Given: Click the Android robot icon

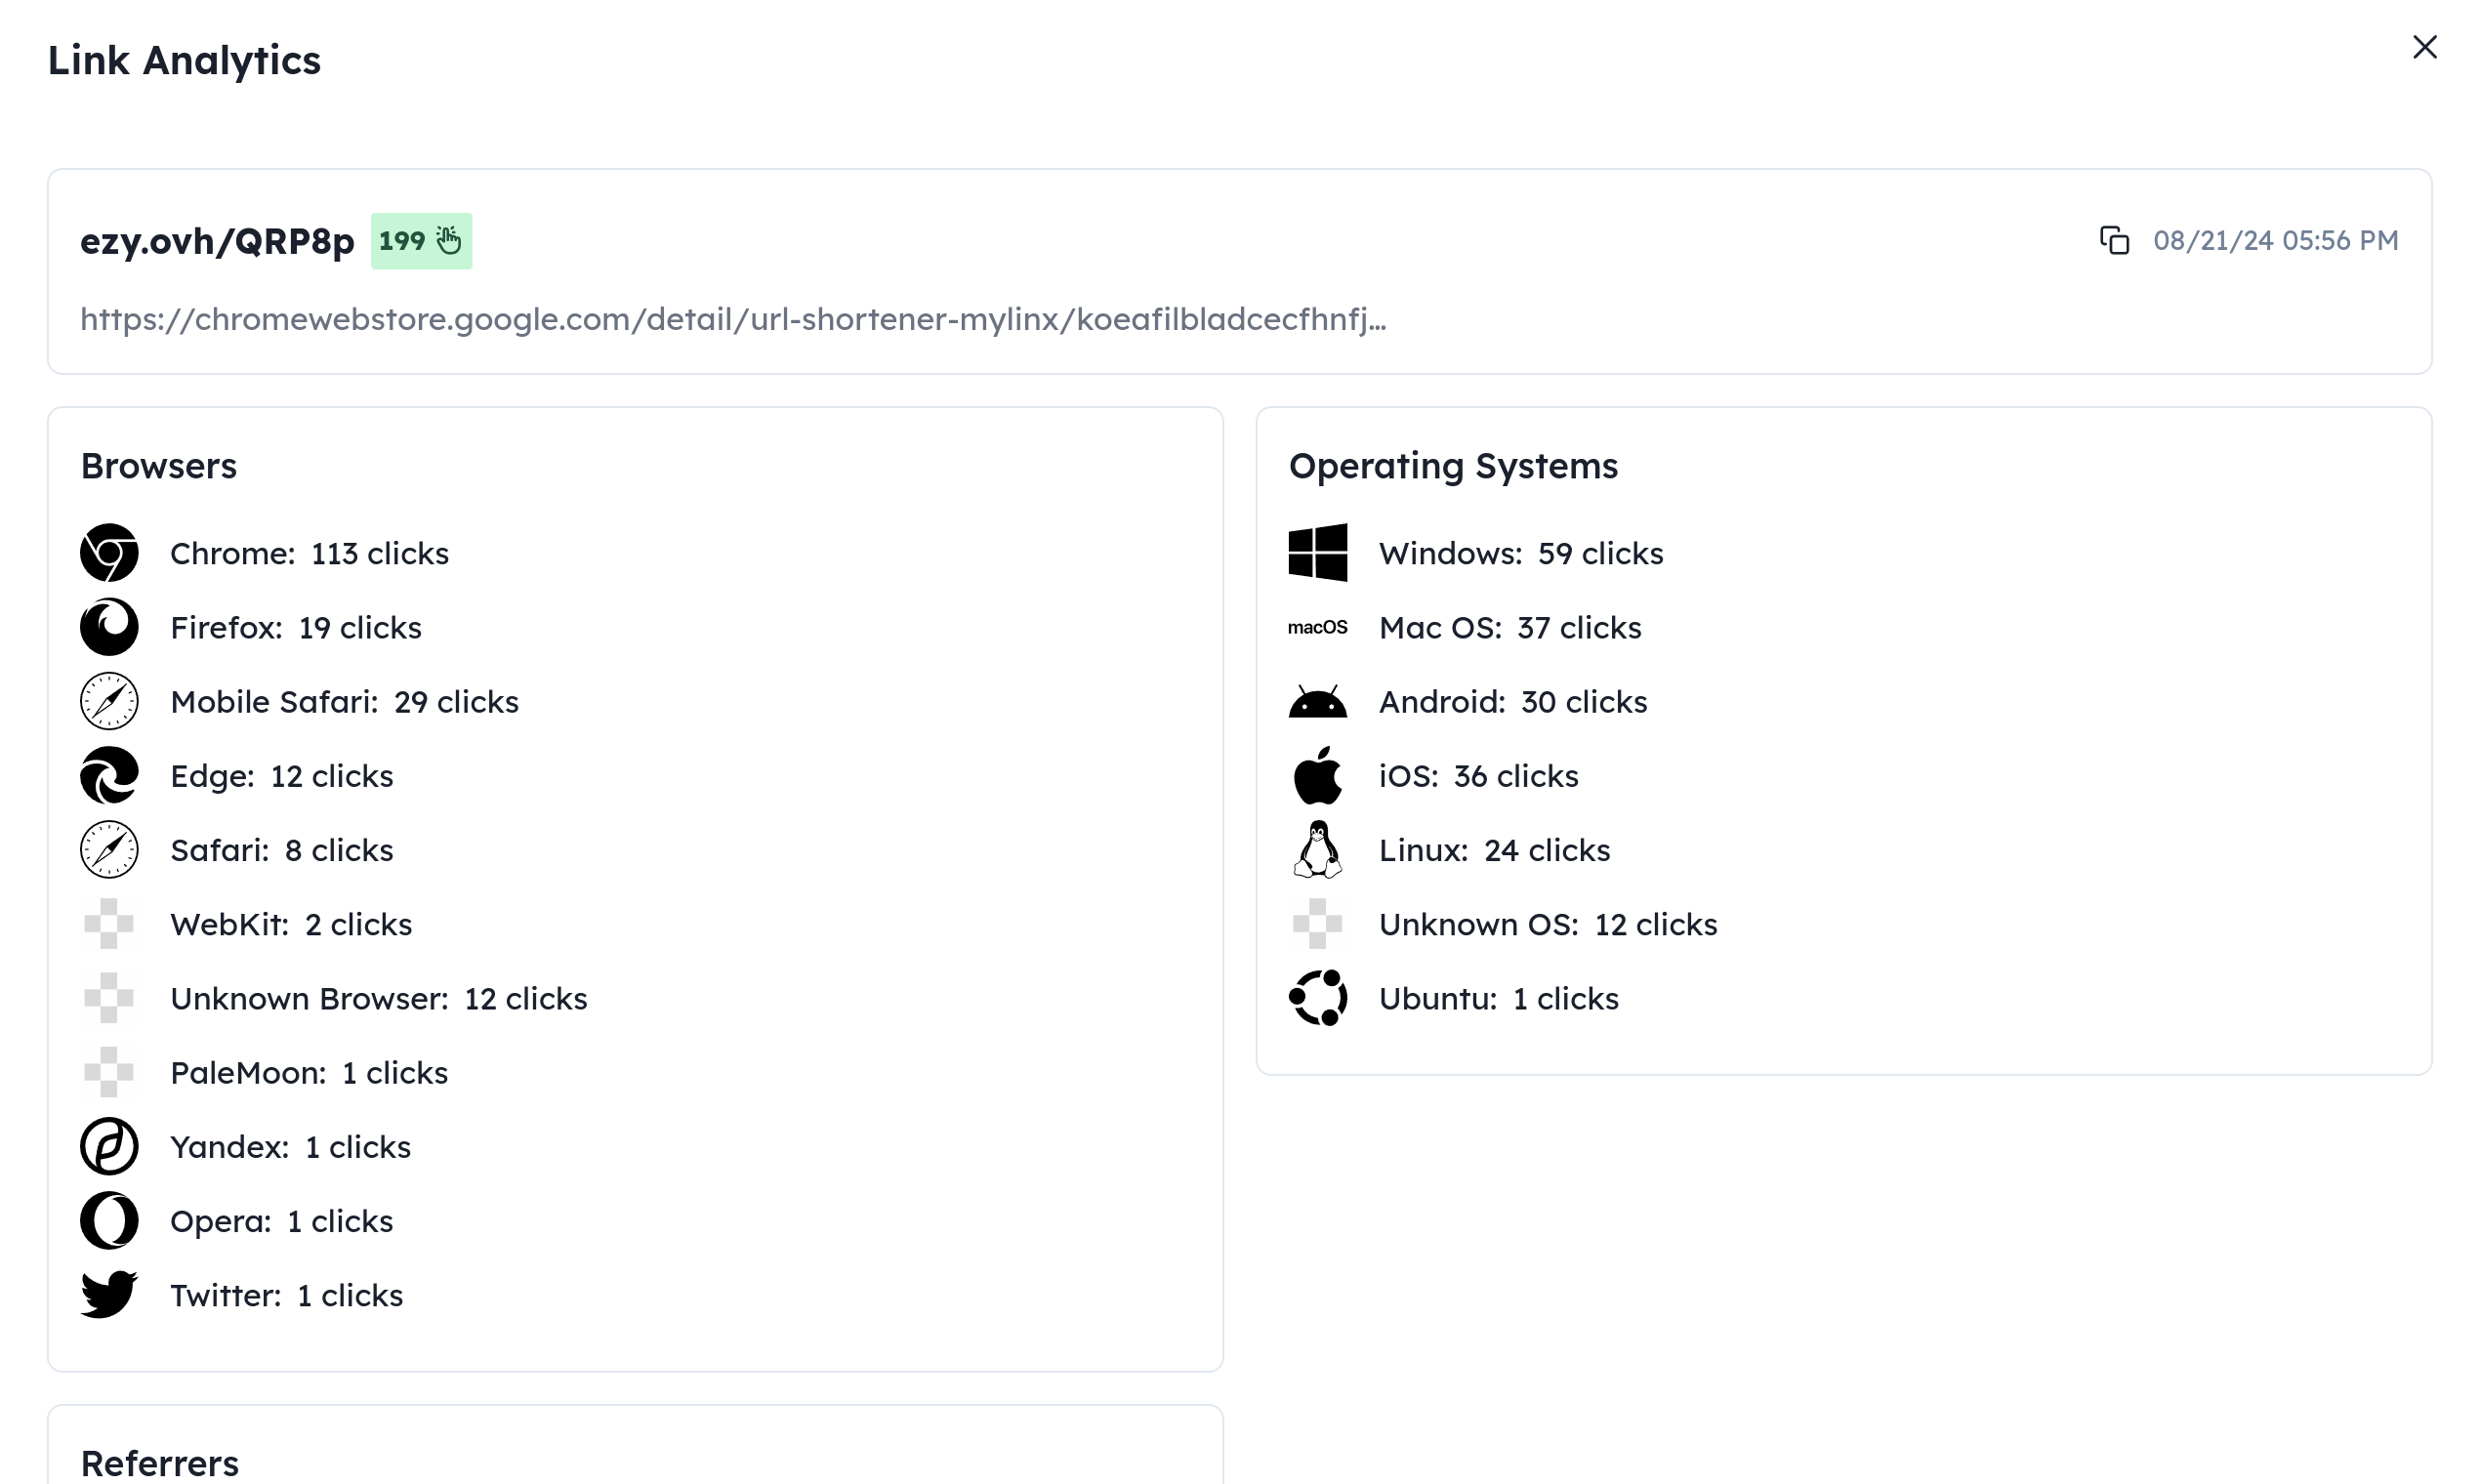Looking at the screenshot, I should pos(1317,701).
